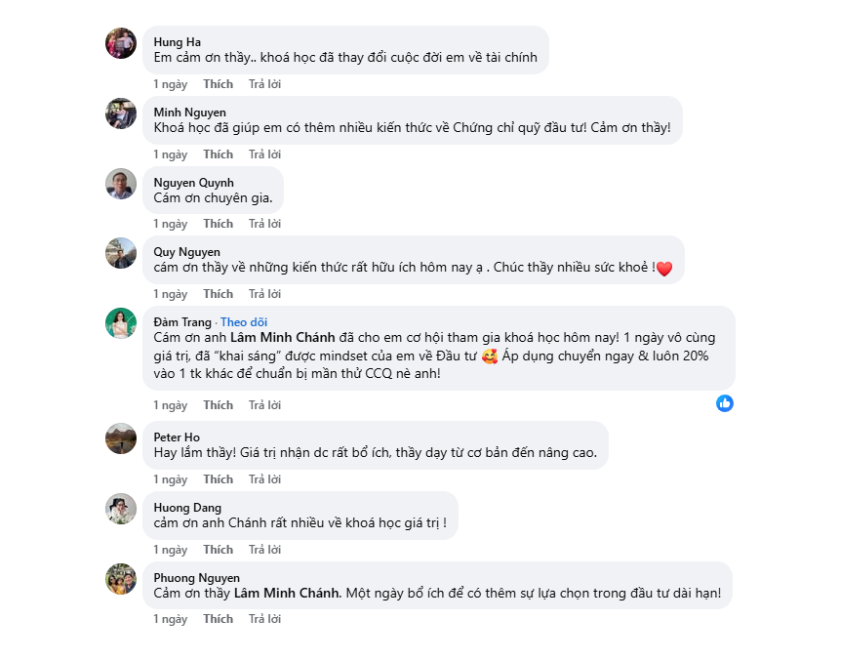
Task: Open Phuong Nguyen's profile picture
Action: tap(121, 578)
